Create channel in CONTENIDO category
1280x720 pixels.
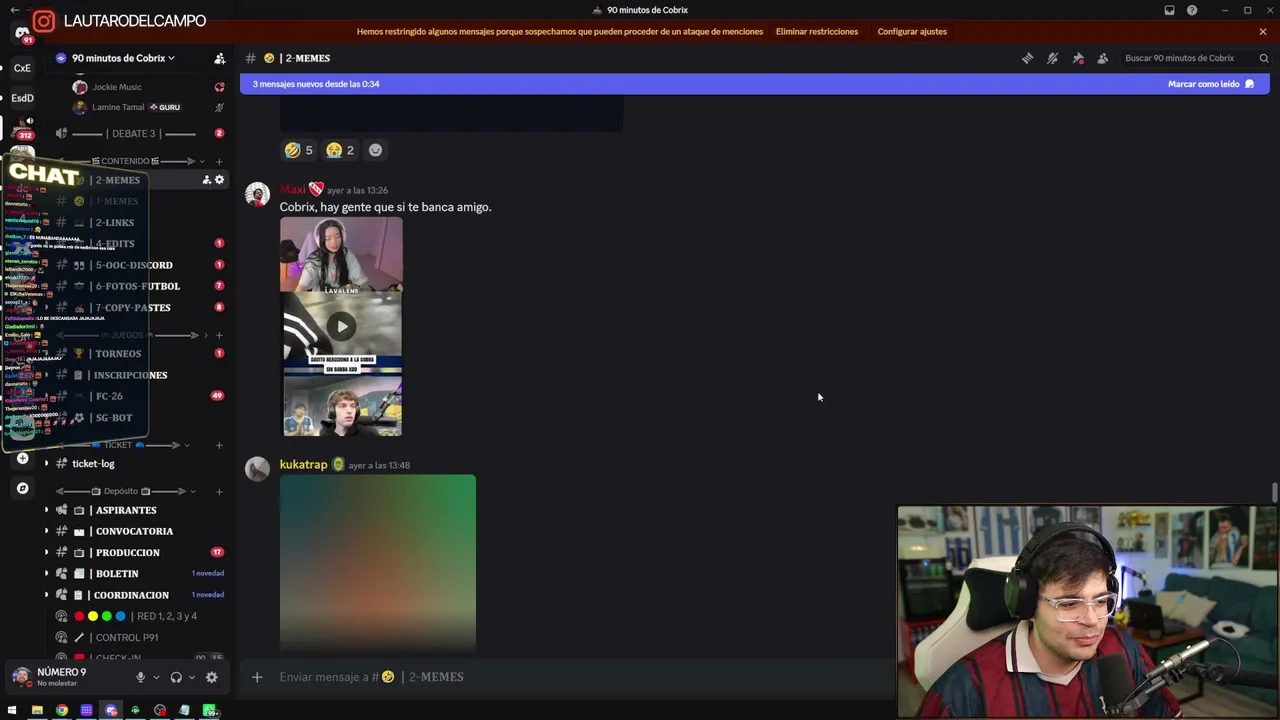(220, 161)
